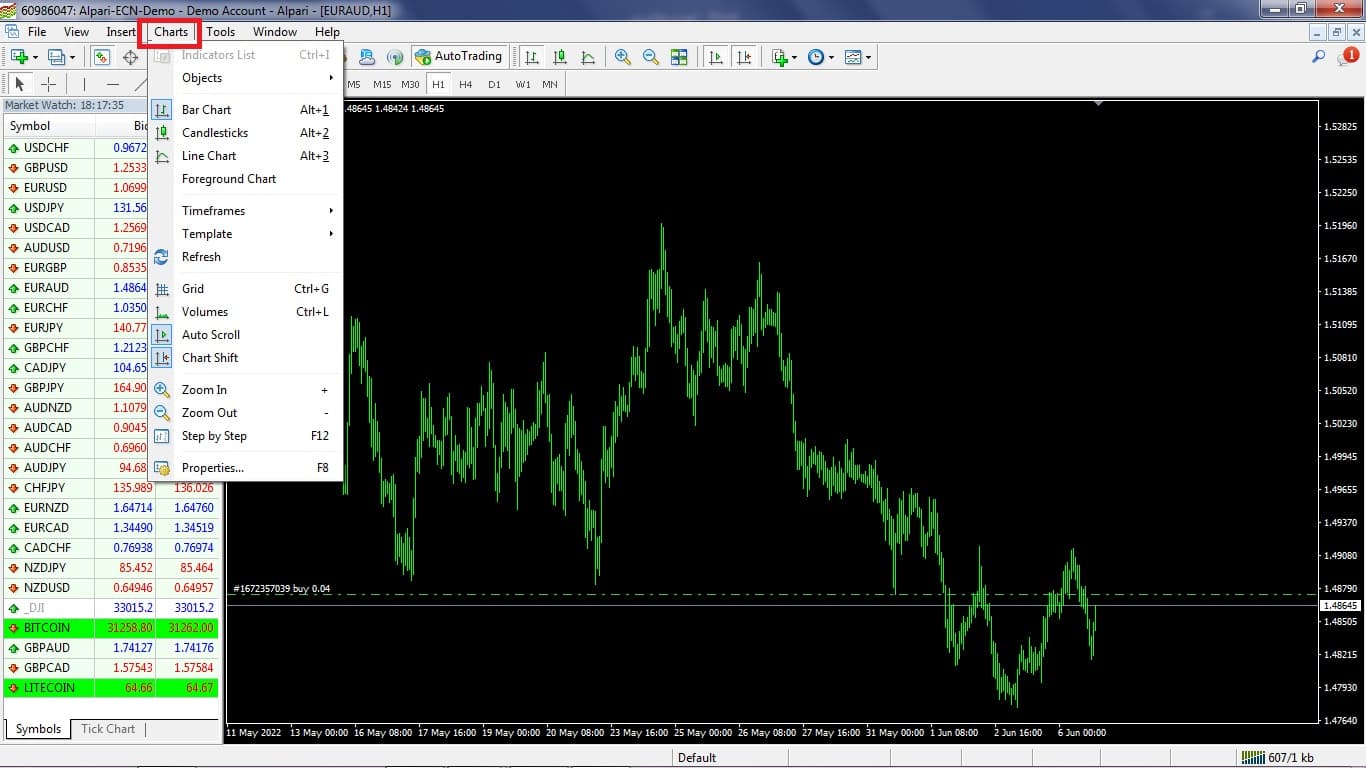The image size is (1366, 768).
Task: Click the signals icon left of AutoTrading
Action: point(395,57)
